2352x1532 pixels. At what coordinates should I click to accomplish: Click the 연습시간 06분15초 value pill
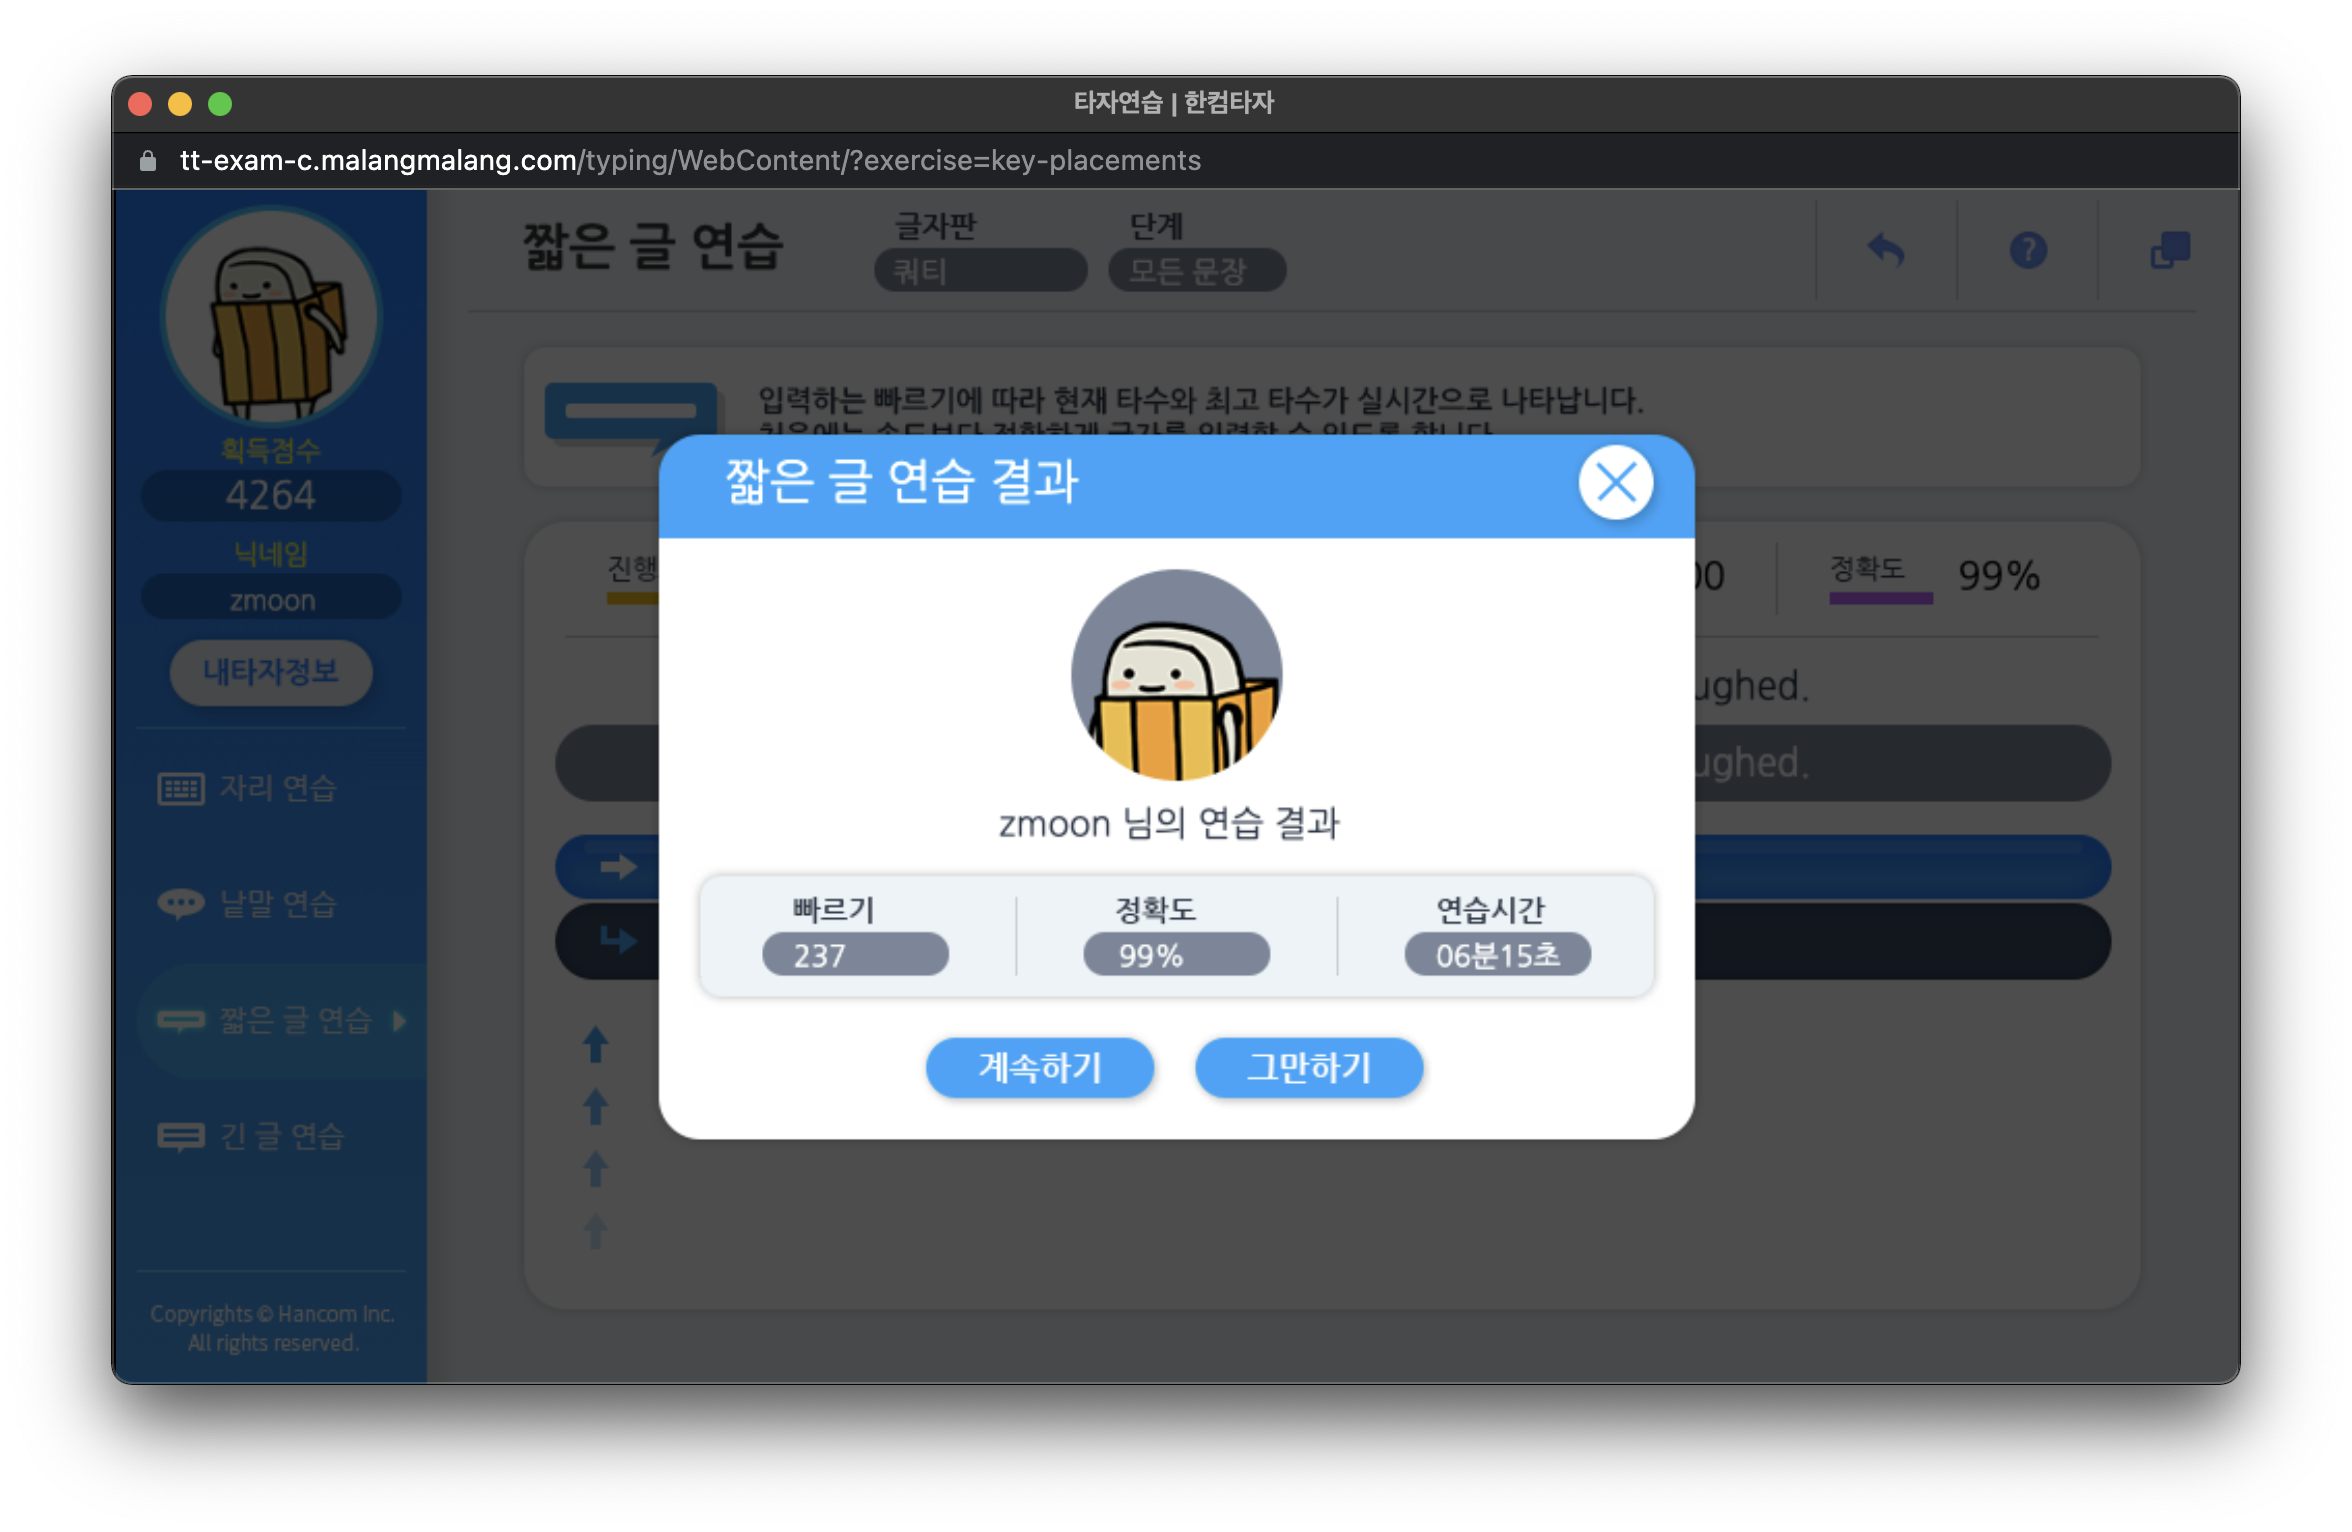(1497, 955)
